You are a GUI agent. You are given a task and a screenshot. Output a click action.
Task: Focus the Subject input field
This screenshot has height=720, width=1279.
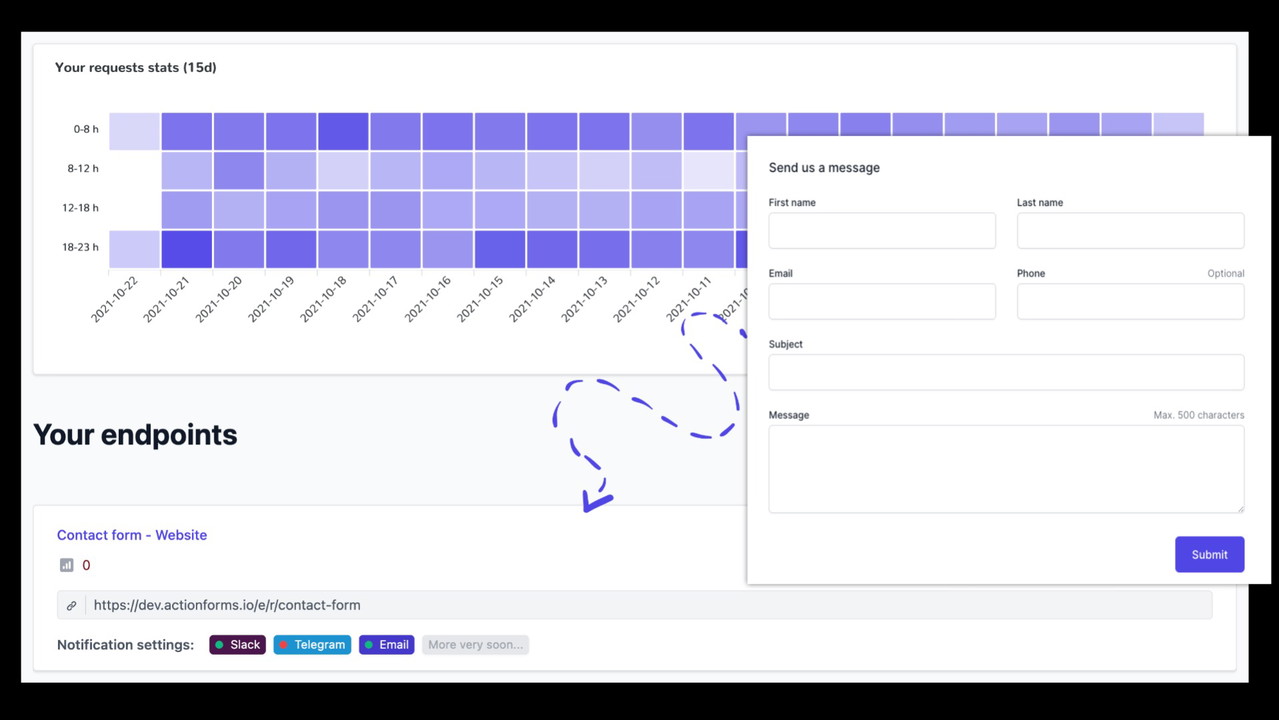point(1006,372)
